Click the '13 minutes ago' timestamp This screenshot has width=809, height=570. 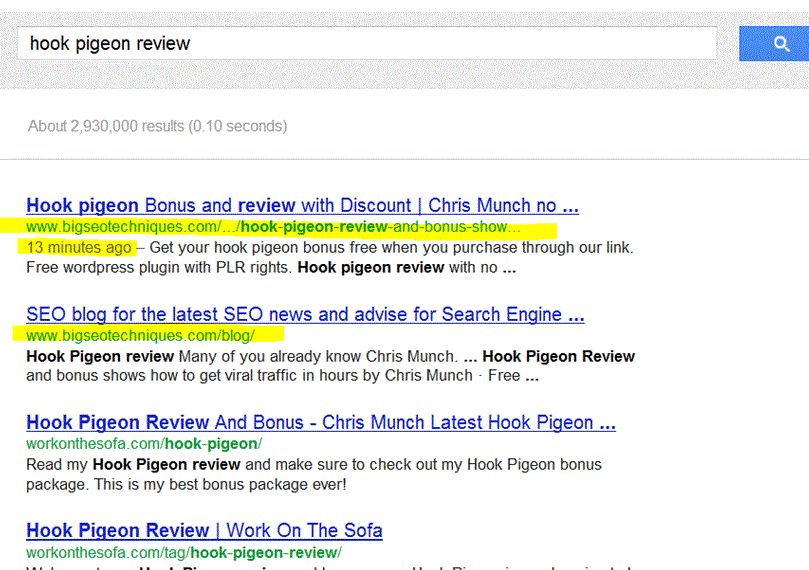pyautogui.click(x=79, y=248)
